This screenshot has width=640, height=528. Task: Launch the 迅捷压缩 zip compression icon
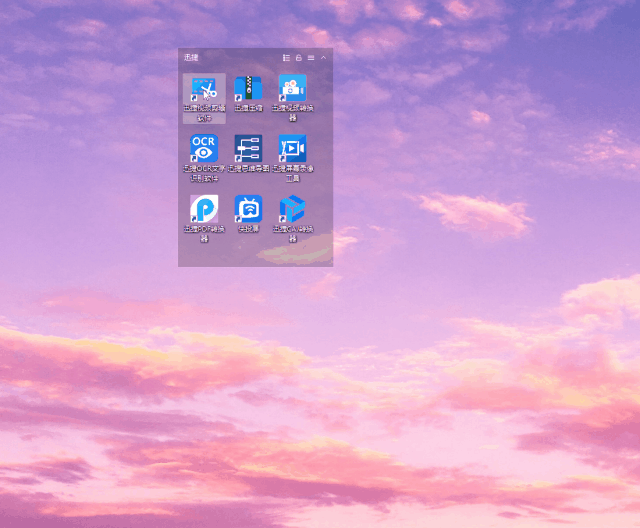pyautogui.click(x=248, y=89)
